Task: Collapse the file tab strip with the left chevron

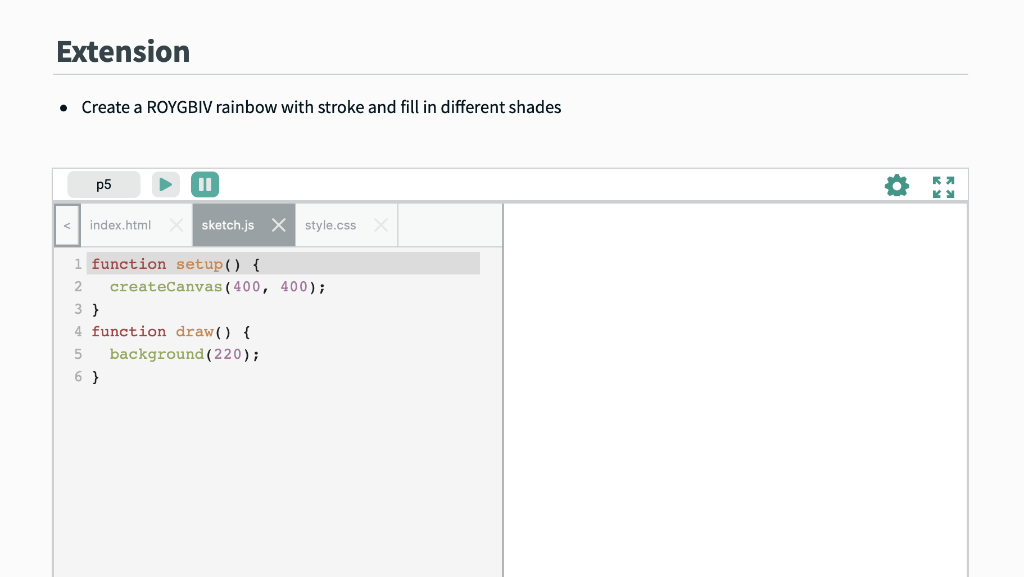Action: 66,225
